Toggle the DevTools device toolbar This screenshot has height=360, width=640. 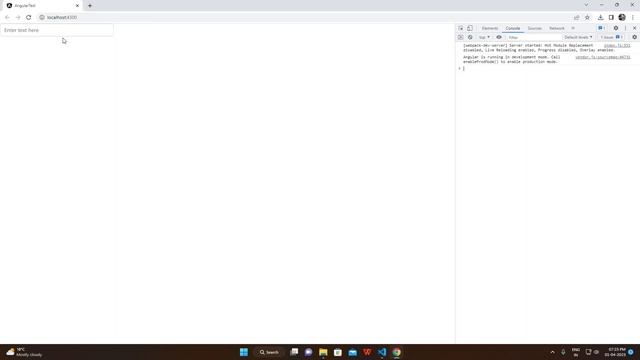(x=470, y=28)
